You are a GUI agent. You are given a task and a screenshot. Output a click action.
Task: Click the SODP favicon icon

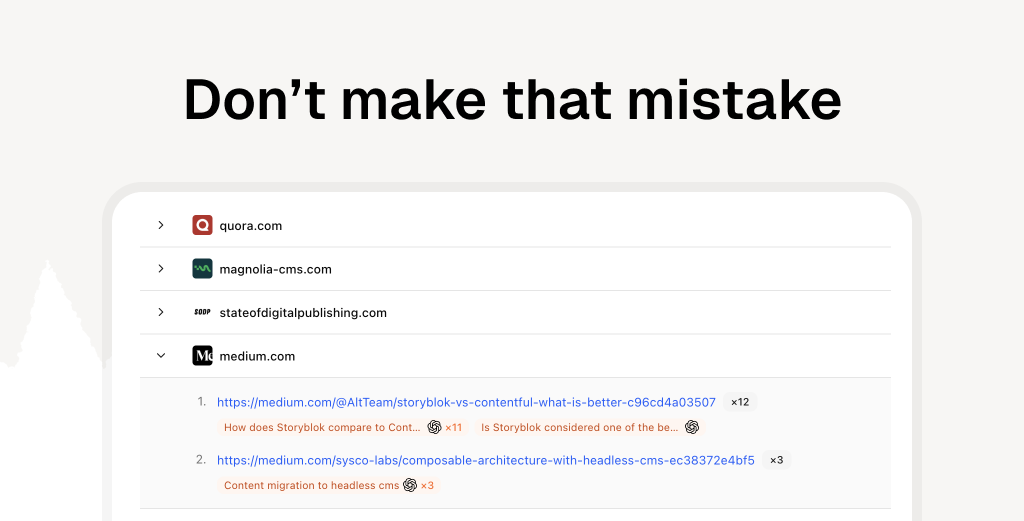pos(202,312)
